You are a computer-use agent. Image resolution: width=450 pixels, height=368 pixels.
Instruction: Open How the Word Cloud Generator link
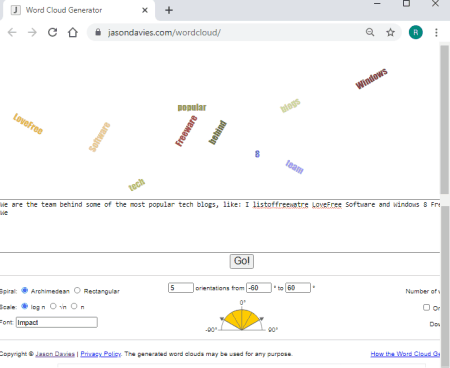click(405, 354)
